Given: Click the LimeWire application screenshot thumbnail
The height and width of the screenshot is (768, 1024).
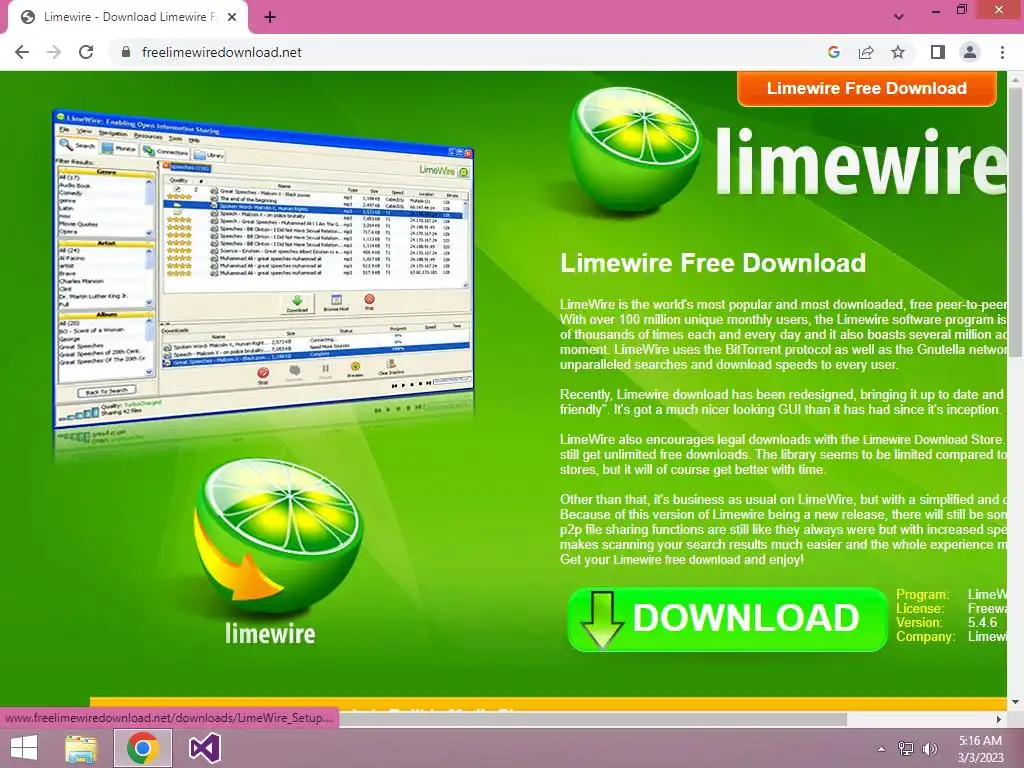Looking at the screenshot, I should [263, 268].
